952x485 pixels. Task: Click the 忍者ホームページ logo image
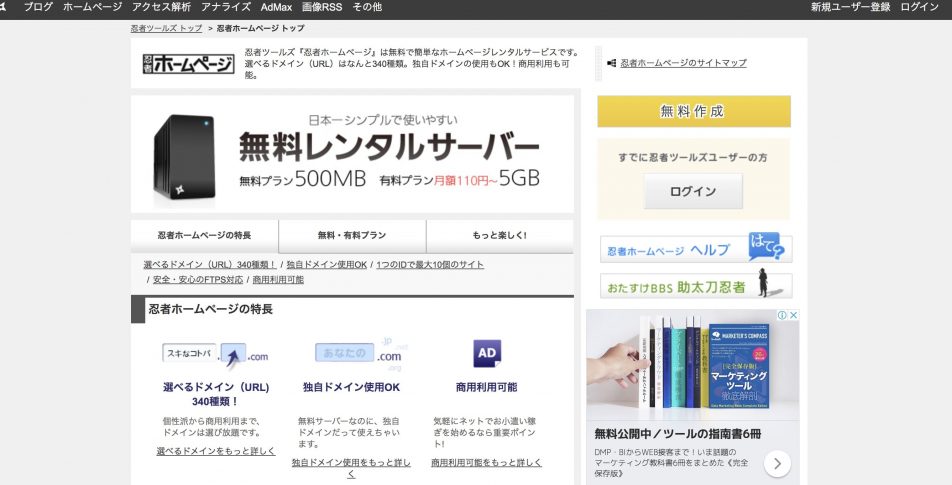[x=189, y=63]
